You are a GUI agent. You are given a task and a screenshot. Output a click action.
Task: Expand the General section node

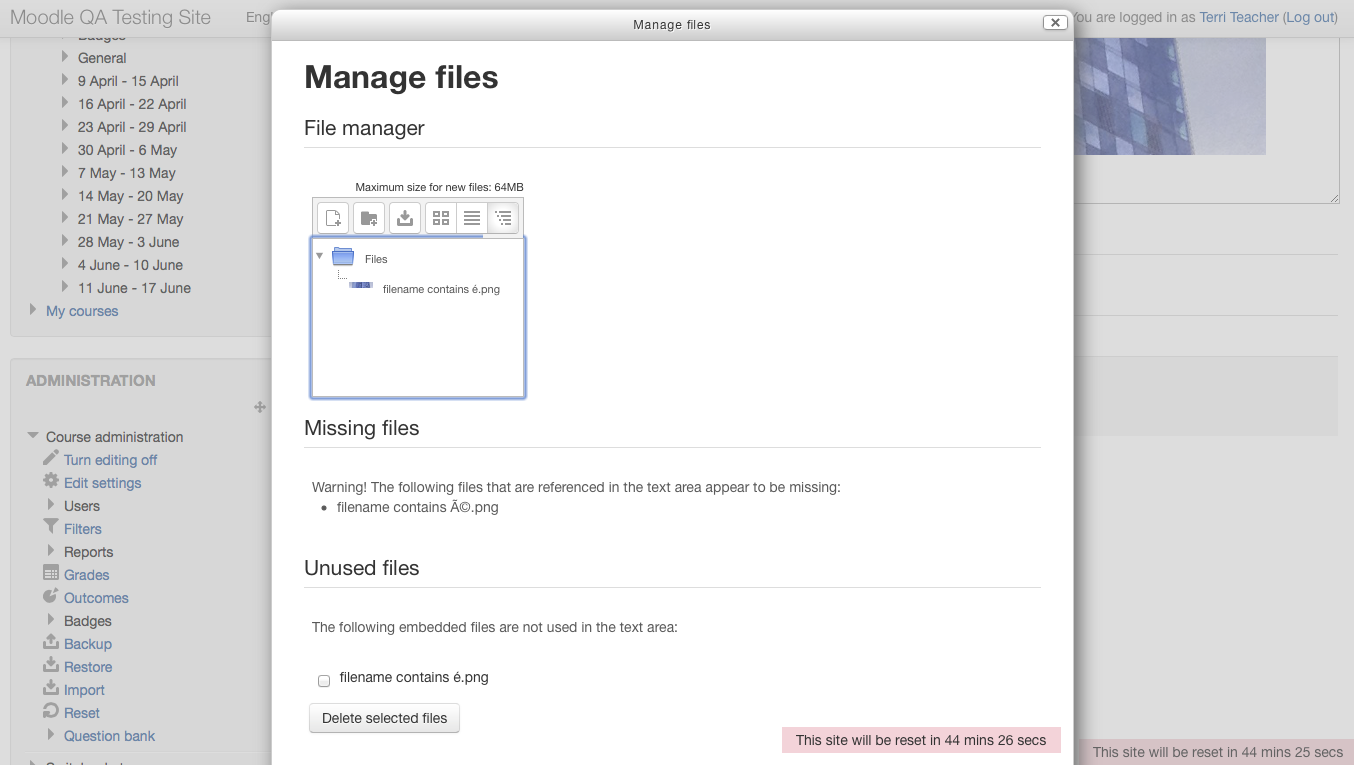coord(65,57)
